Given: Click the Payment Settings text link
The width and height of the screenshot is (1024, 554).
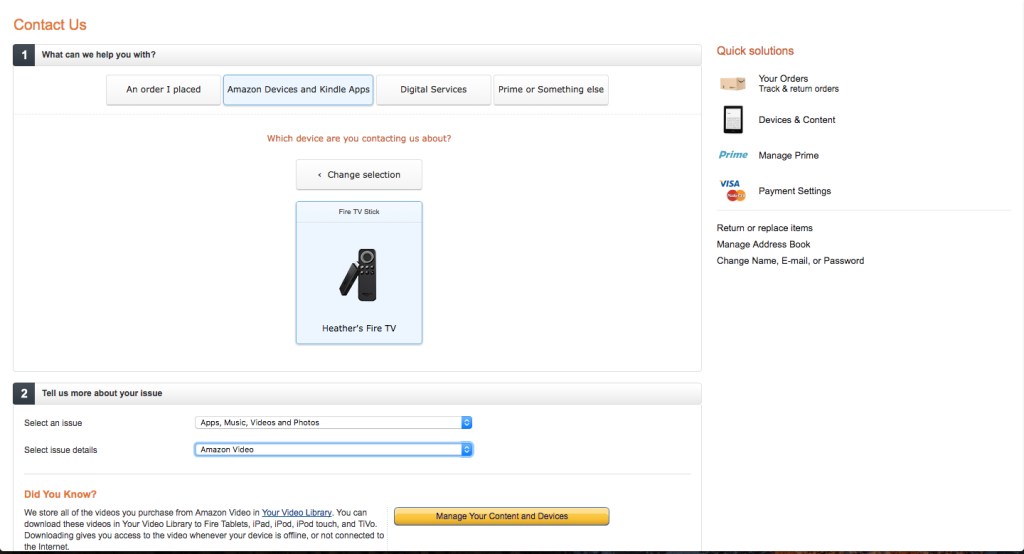Looking at the screenshot, I should pyautogui.click(x=794, y=191).
